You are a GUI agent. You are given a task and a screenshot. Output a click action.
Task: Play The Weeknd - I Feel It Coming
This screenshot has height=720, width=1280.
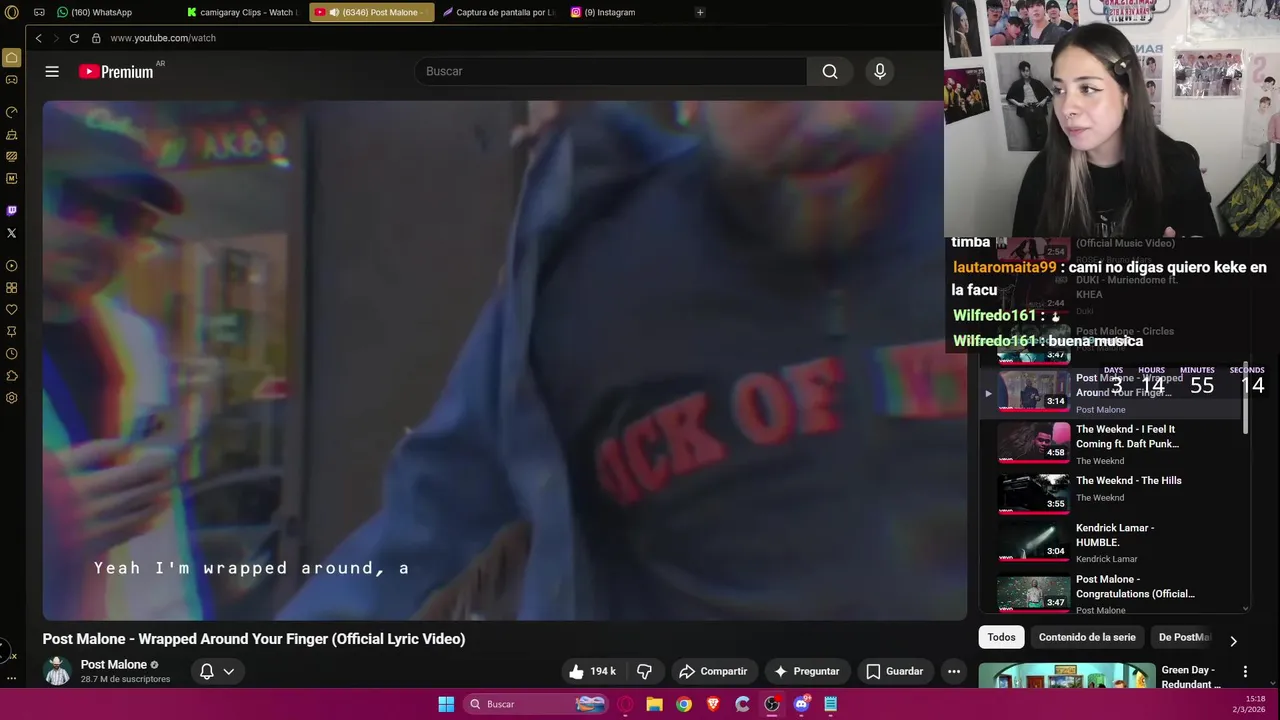click(x=1110, y=444)
